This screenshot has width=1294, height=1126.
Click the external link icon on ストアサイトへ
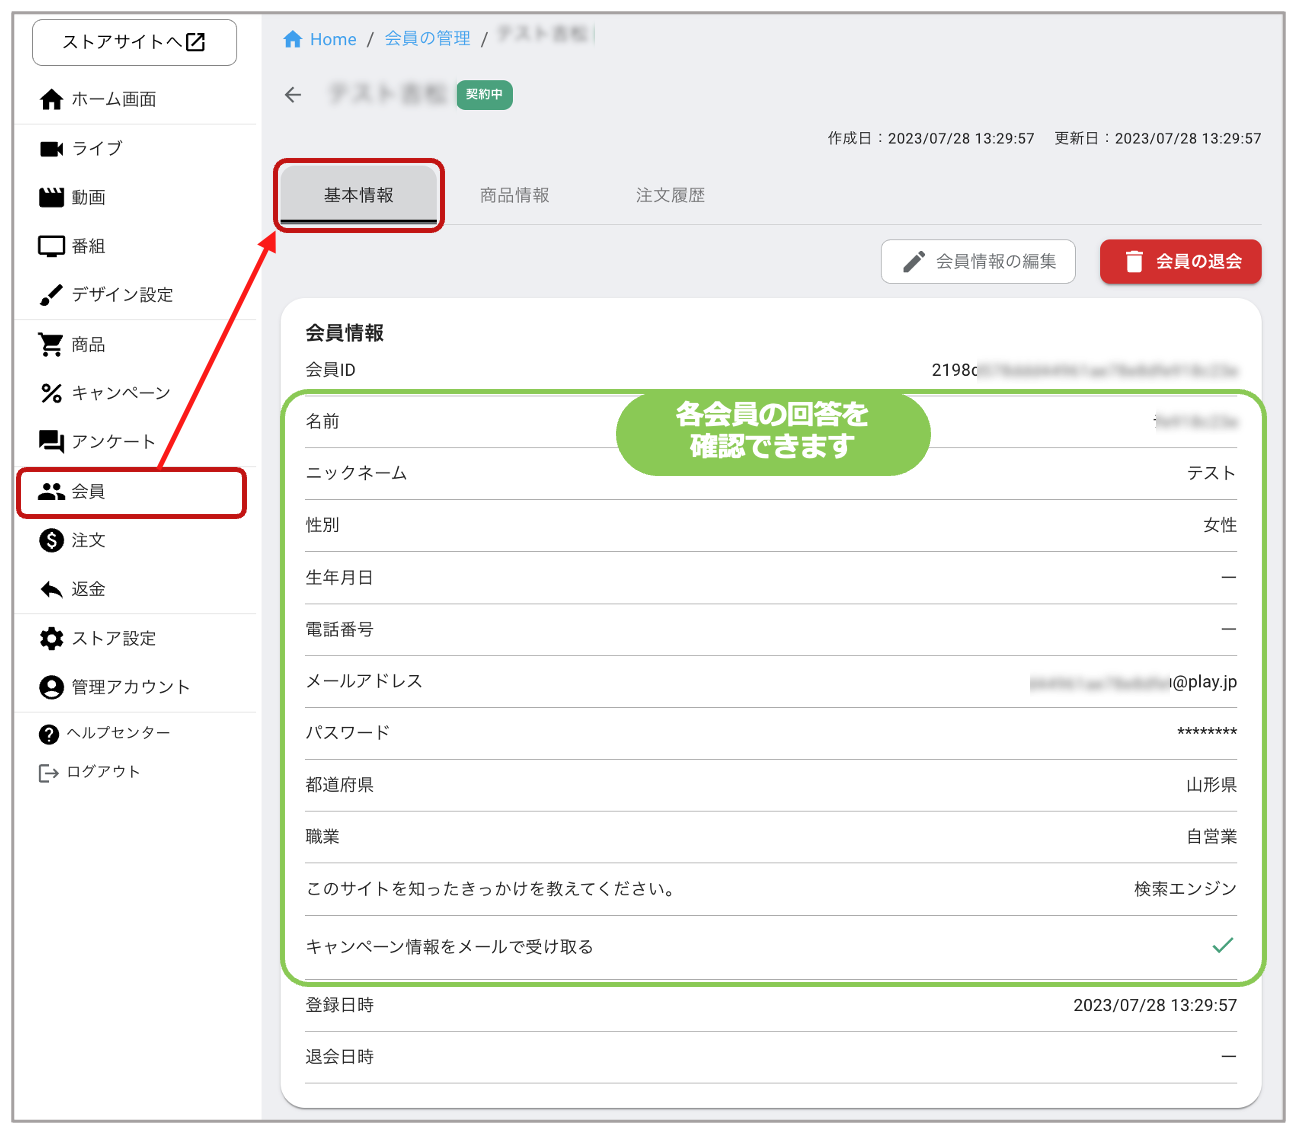196,41
